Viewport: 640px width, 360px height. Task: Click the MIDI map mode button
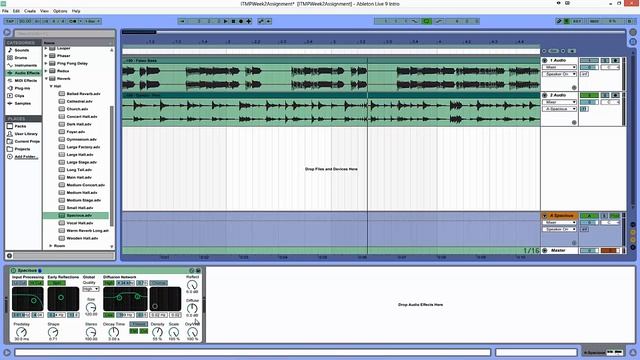[x=594, y=21]
